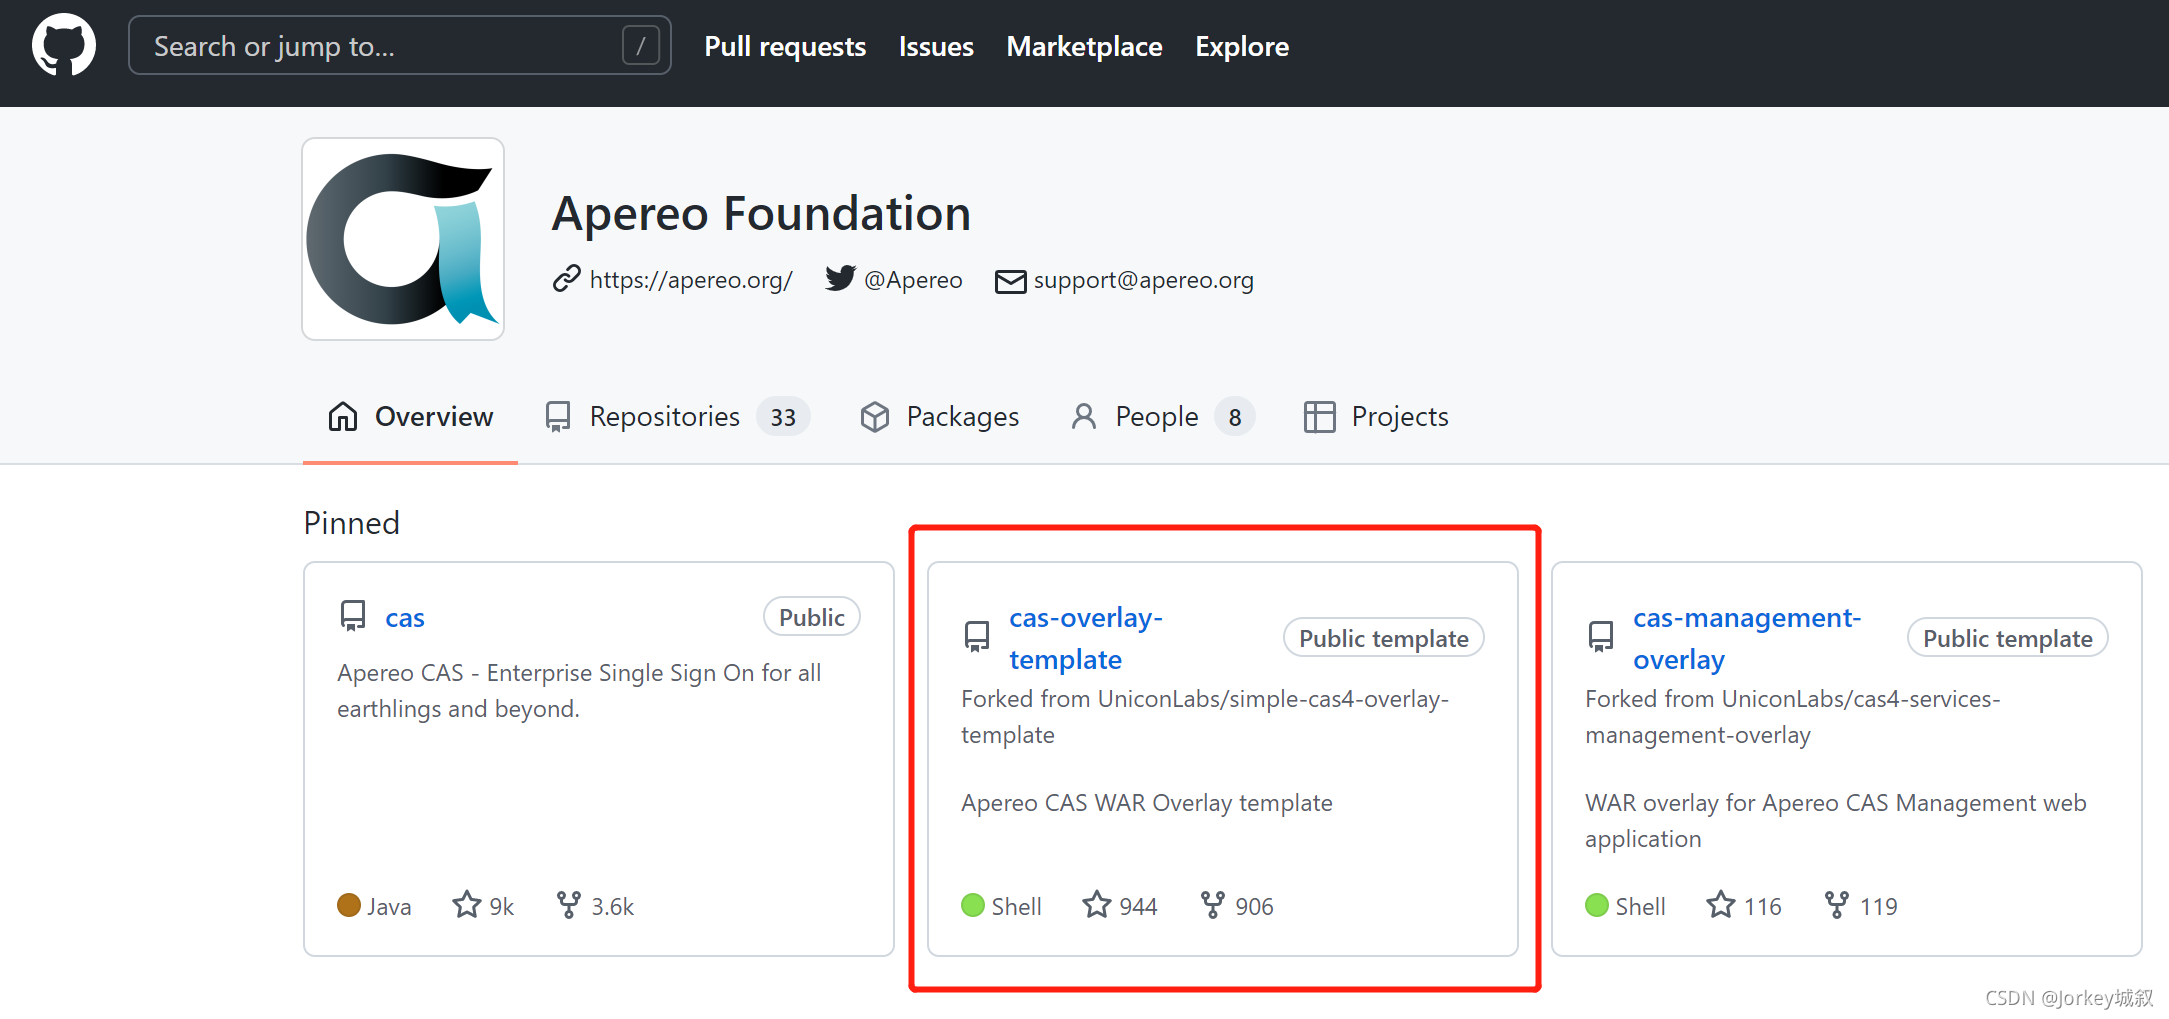Open the 119 forks count
This screenshot has height=1019, width=2169.
coord(1878,907)
